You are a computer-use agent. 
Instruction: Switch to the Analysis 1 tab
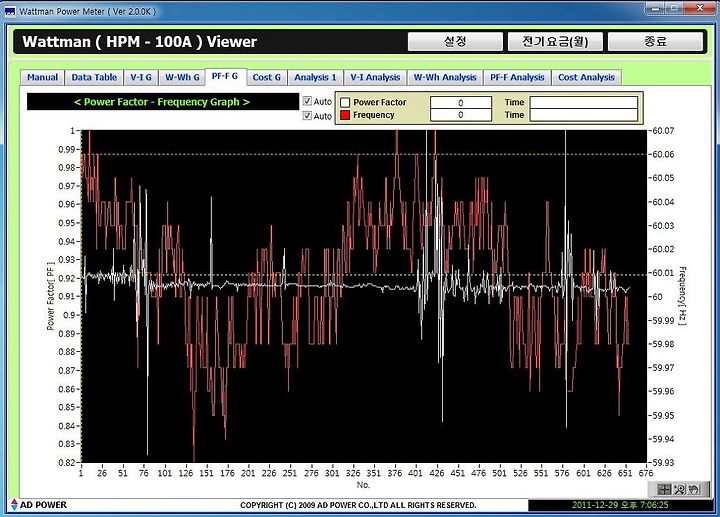[315, 77]
